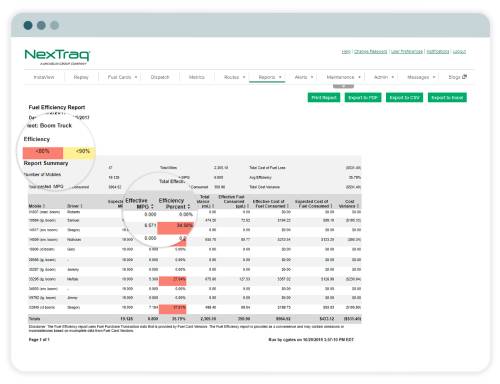
Task: Open the Admin dropdown menu
Action: click(x=384, y=77)
